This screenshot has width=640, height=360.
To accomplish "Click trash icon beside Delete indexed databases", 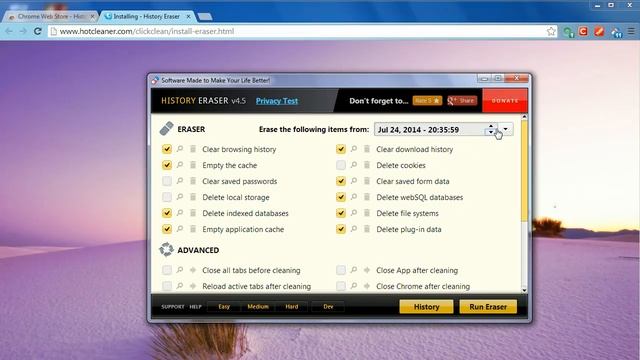I will click(193, 213).
